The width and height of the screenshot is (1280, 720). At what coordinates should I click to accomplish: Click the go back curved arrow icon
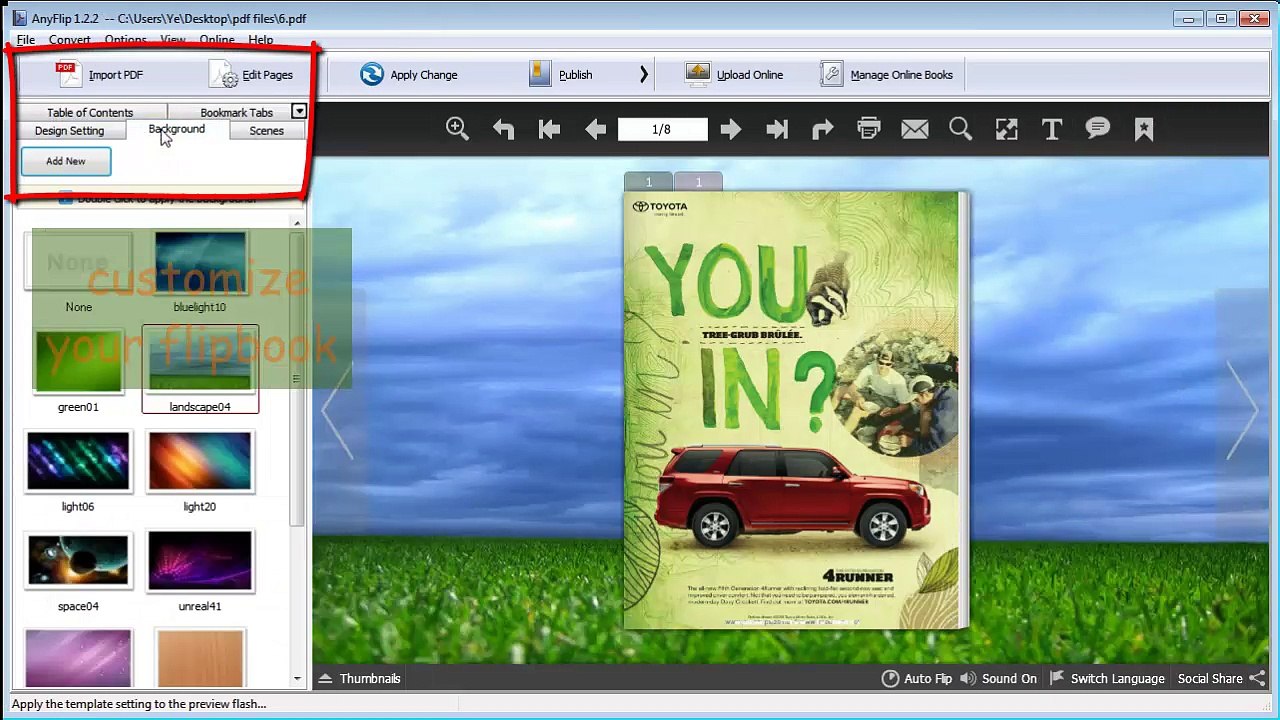[503, 129]
